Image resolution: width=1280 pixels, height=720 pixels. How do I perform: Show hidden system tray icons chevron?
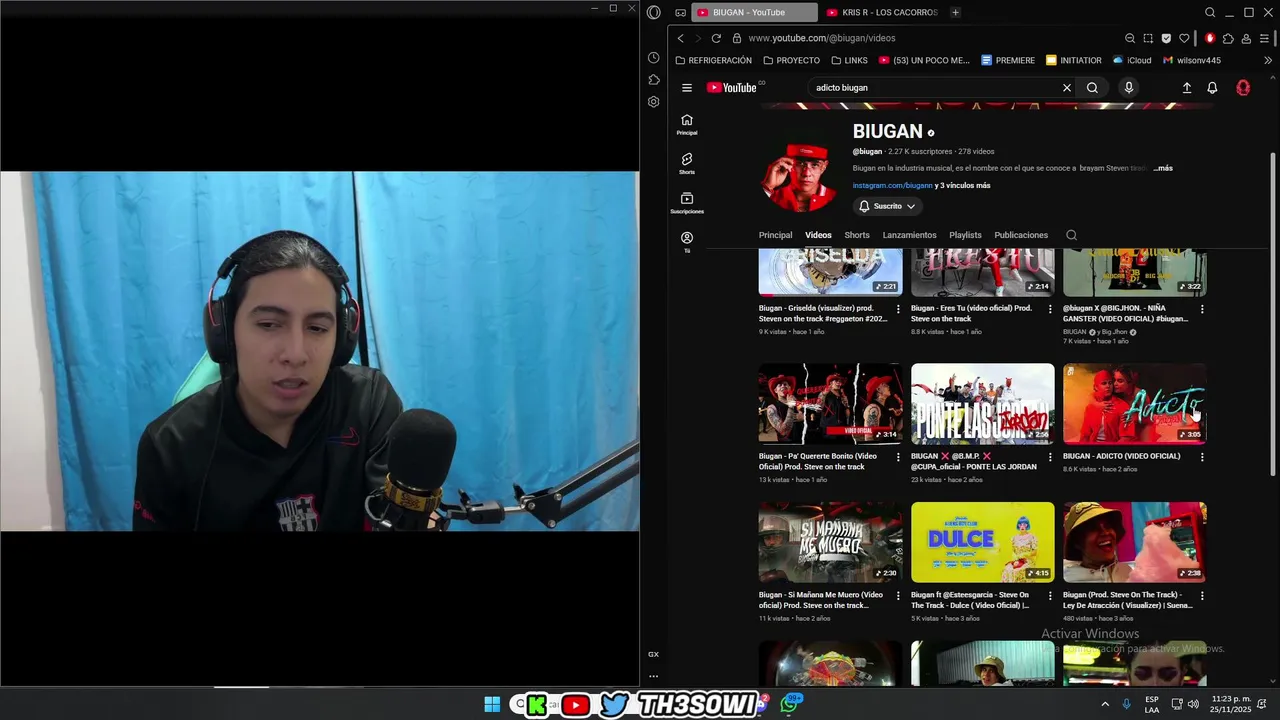(1105, 705)
